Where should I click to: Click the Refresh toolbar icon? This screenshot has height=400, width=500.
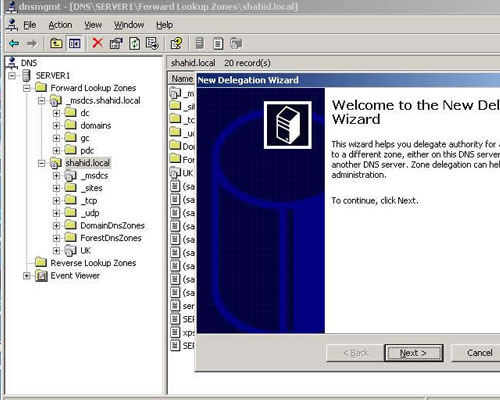pyautogui.click(x=134, y=43)
